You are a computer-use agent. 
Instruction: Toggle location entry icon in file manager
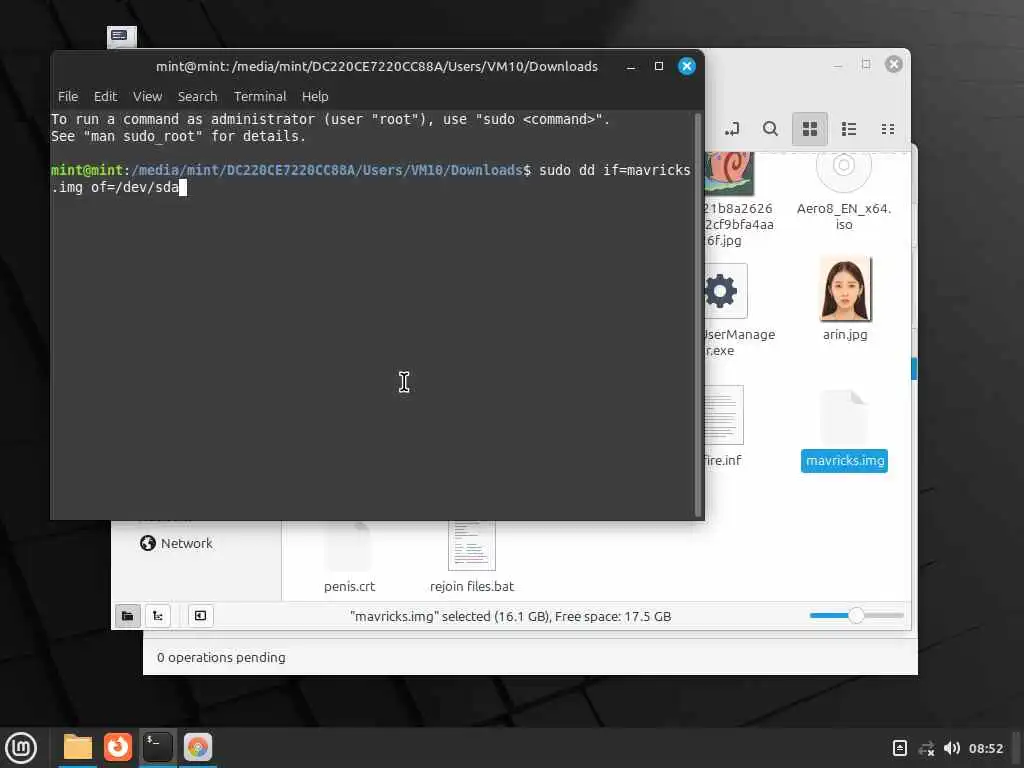coord(732,129)
